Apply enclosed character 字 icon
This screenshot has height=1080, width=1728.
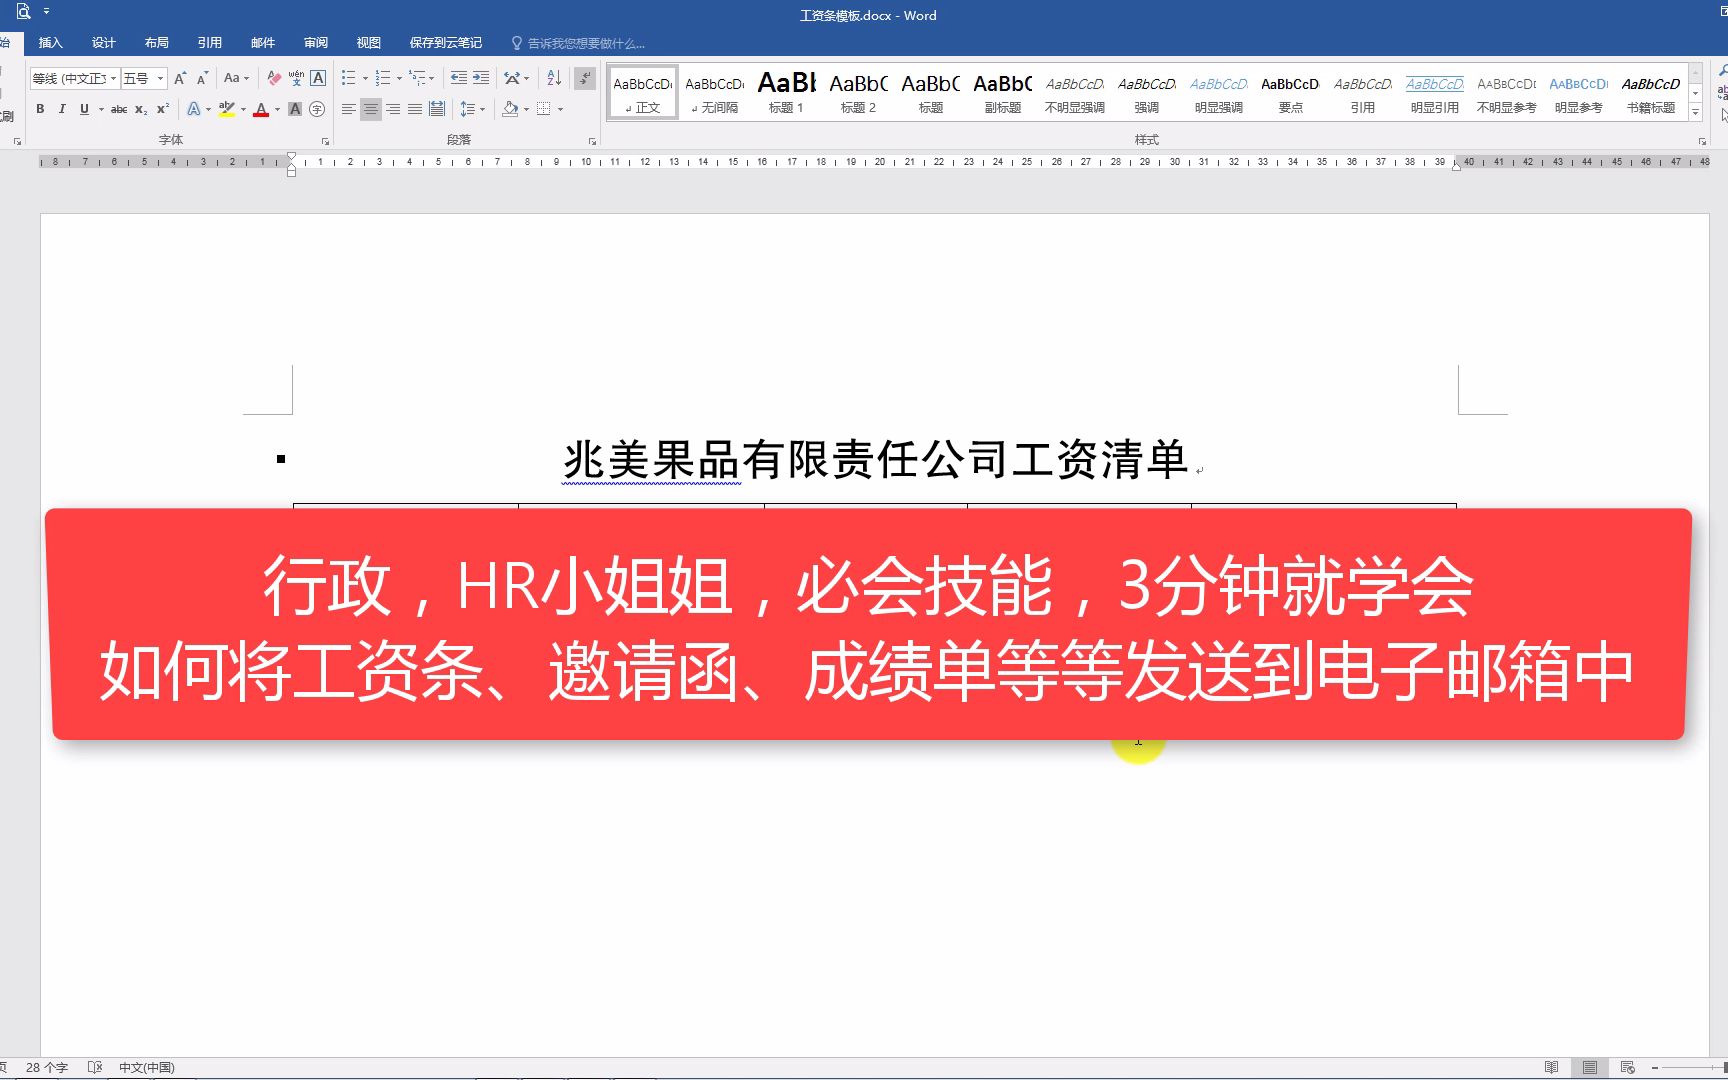pos(317,109)
